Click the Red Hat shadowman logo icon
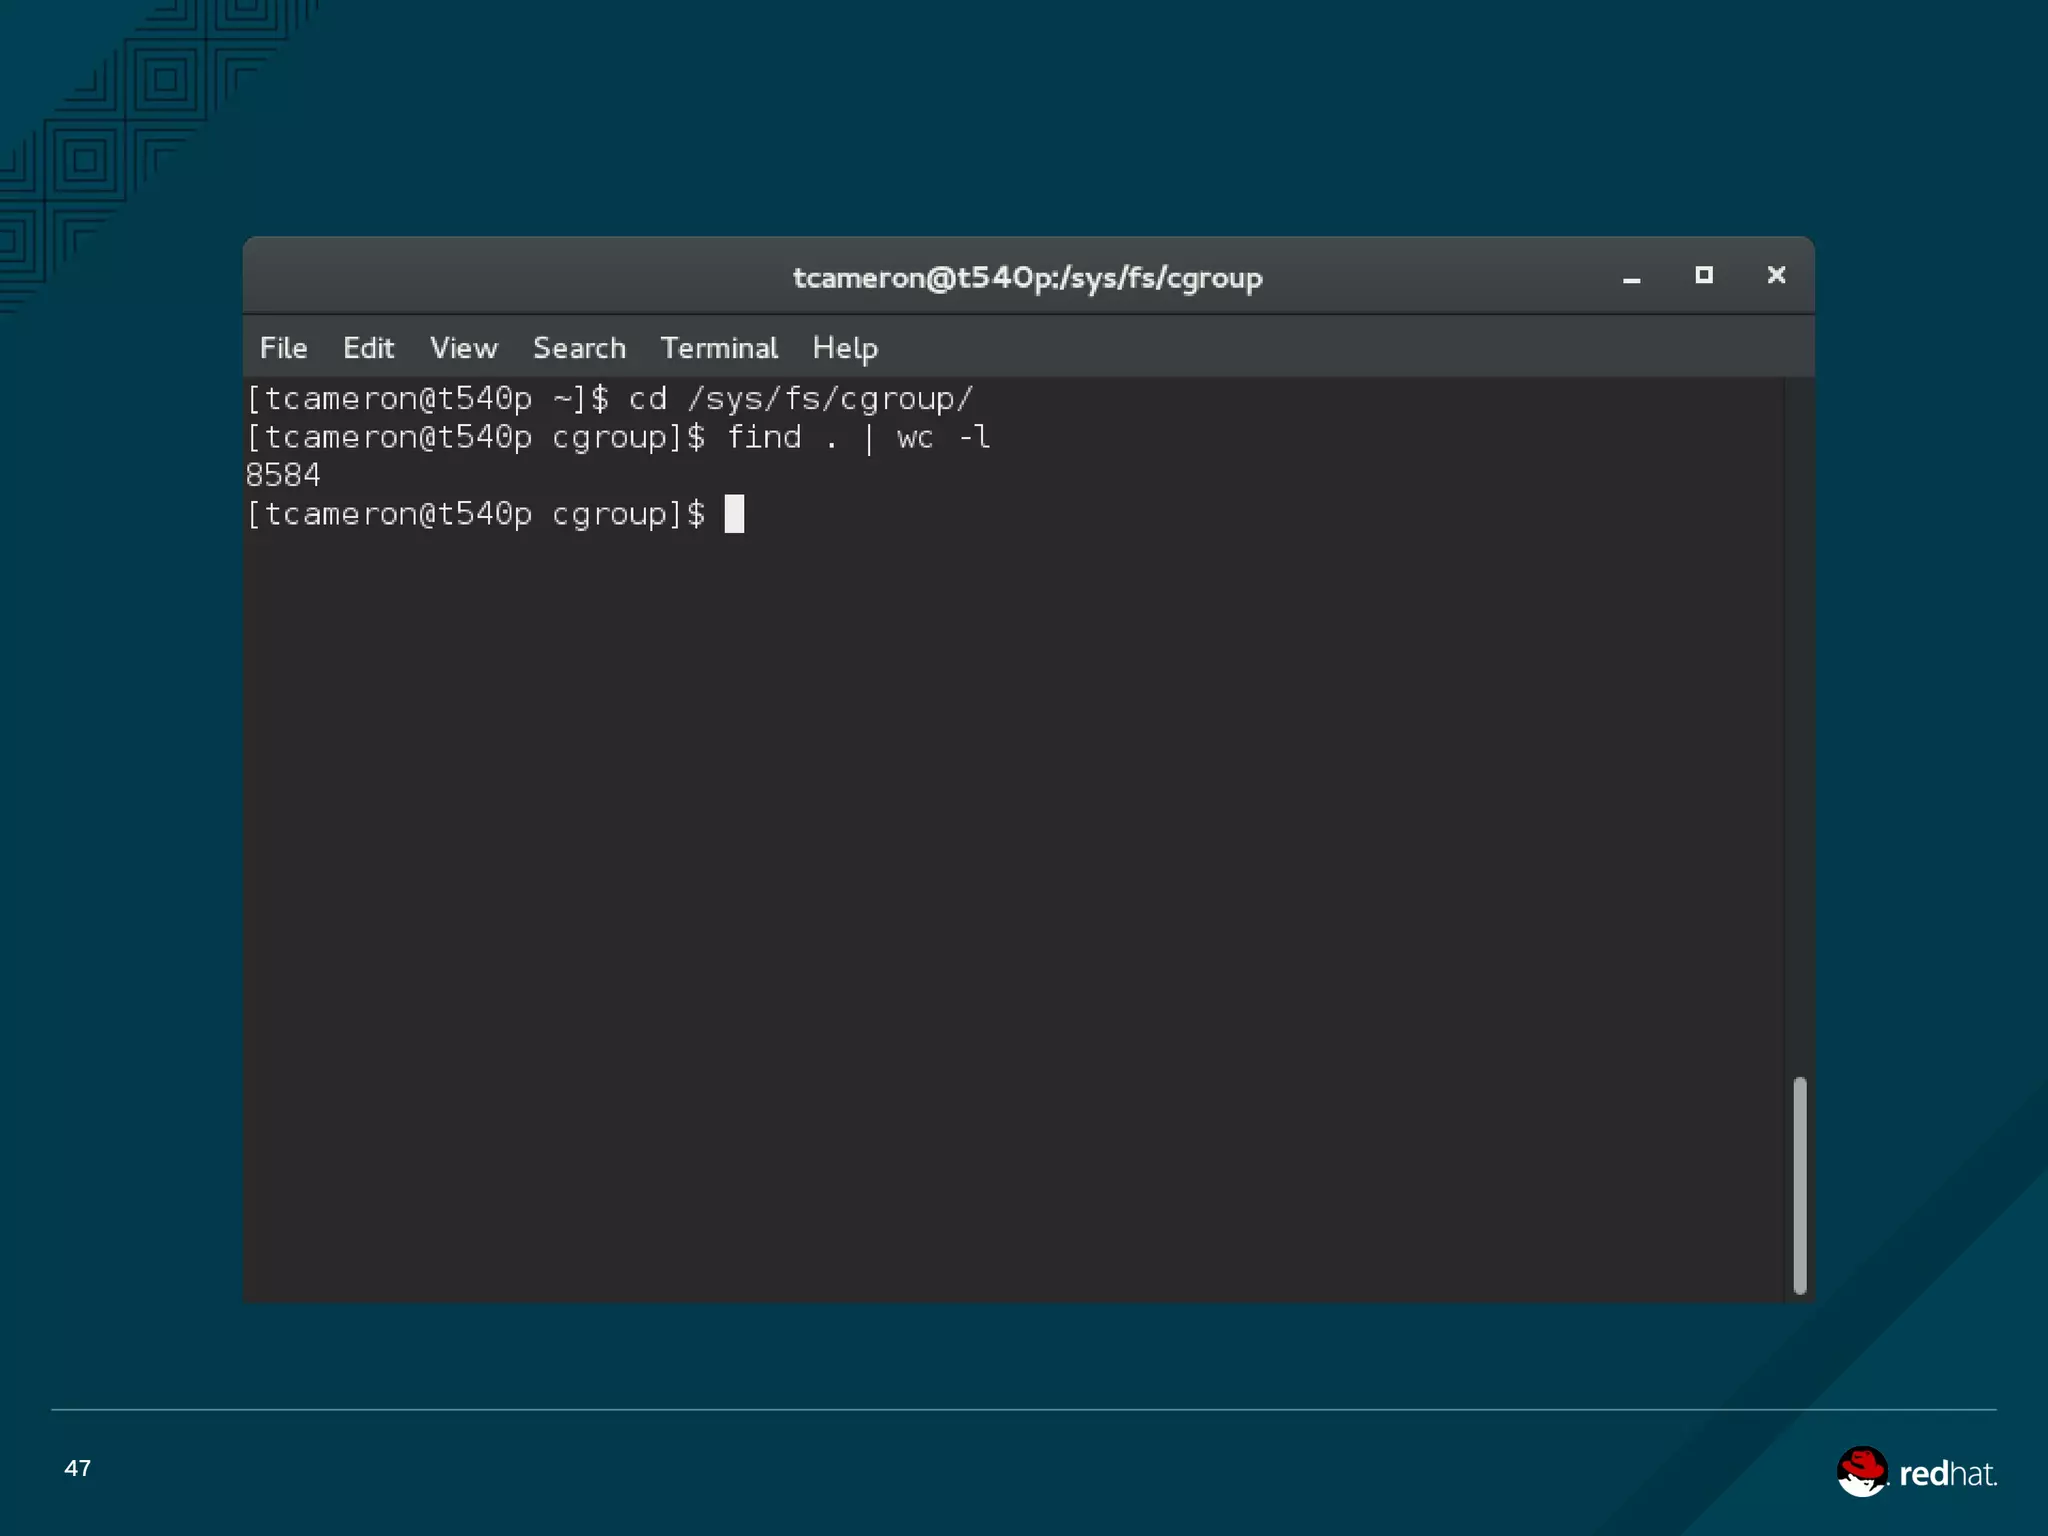 coord(1861,1472)
